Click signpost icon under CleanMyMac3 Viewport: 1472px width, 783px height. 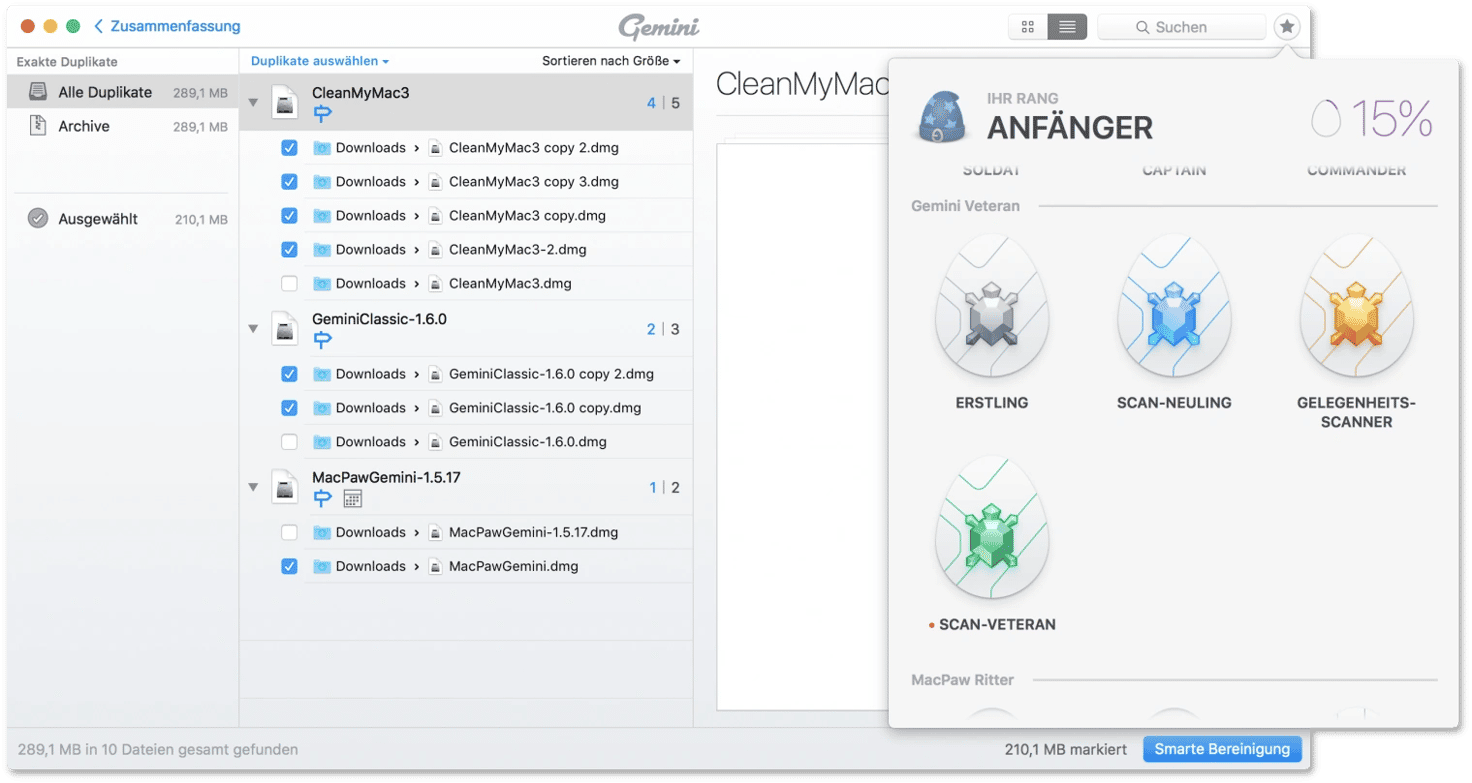322,114
